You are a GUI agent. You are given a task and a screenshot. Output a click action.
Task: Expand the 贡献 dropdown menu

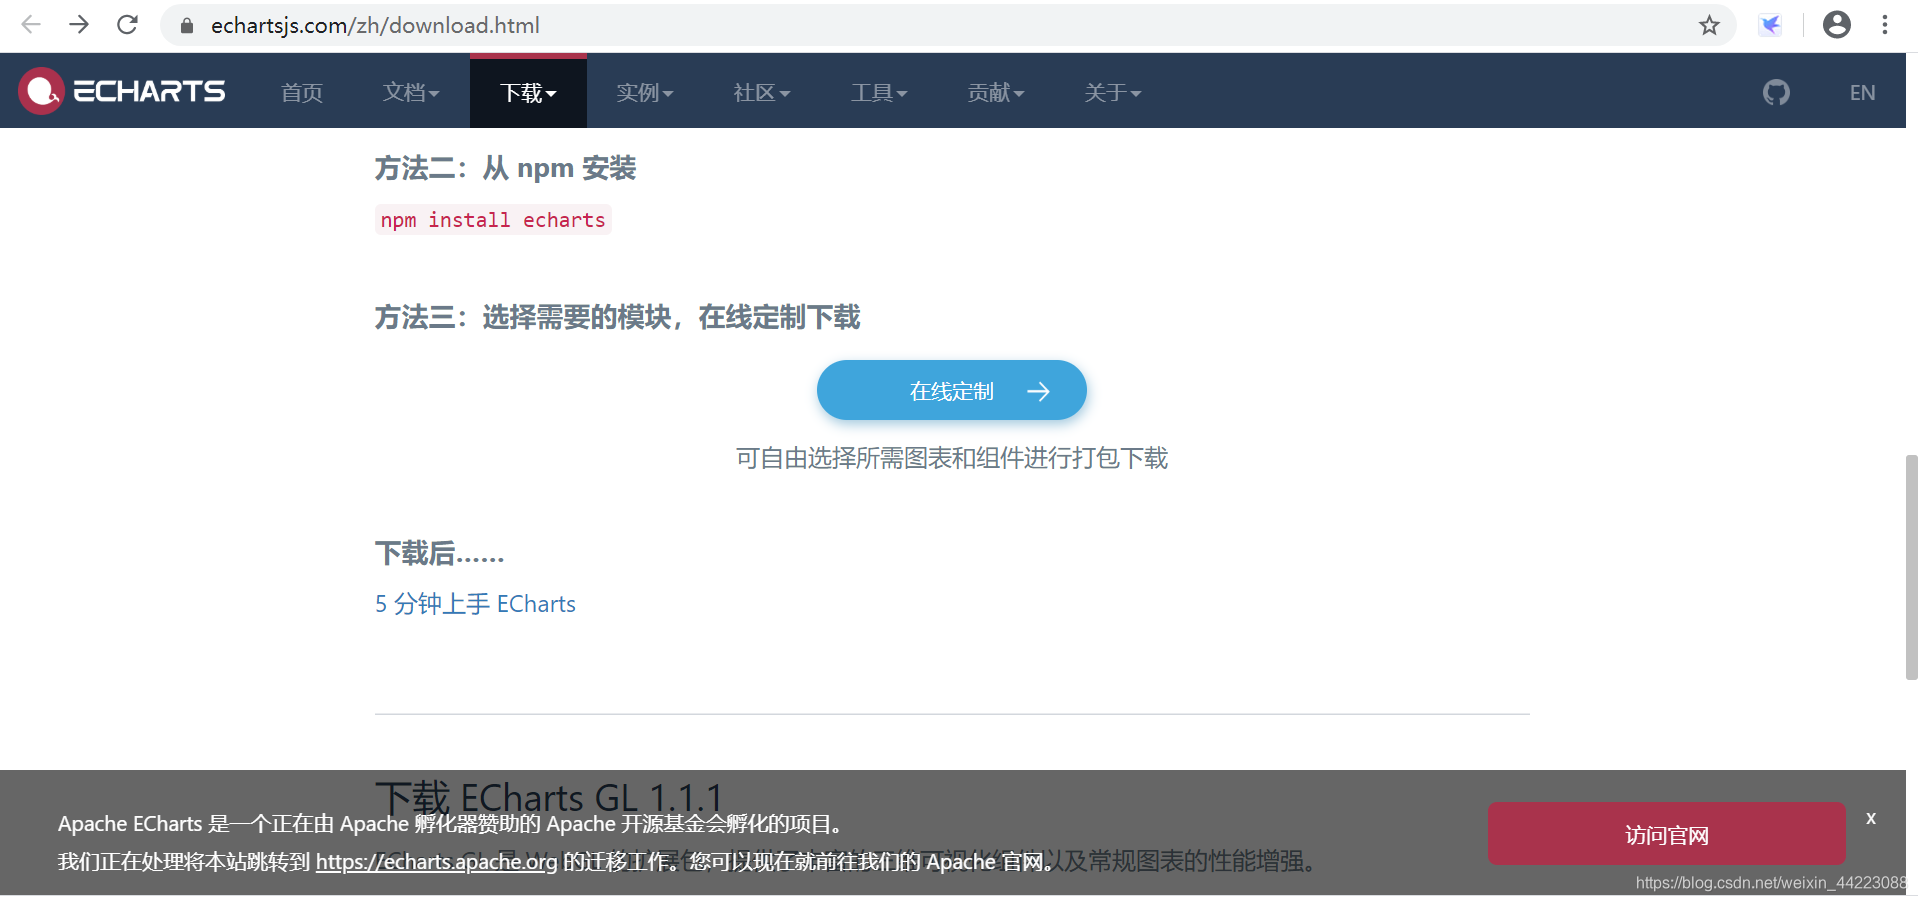[x=996, y=92]
